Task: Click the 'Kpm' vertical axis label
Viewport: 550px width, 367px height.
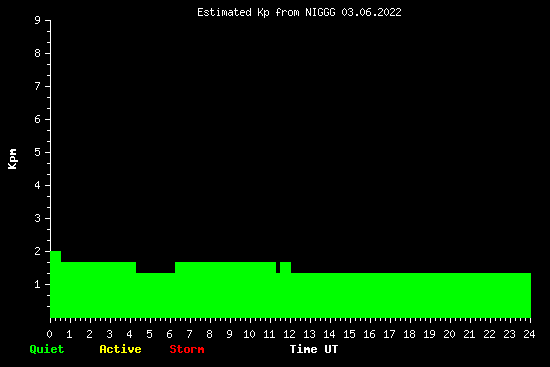Action: (x=13, y=159)
